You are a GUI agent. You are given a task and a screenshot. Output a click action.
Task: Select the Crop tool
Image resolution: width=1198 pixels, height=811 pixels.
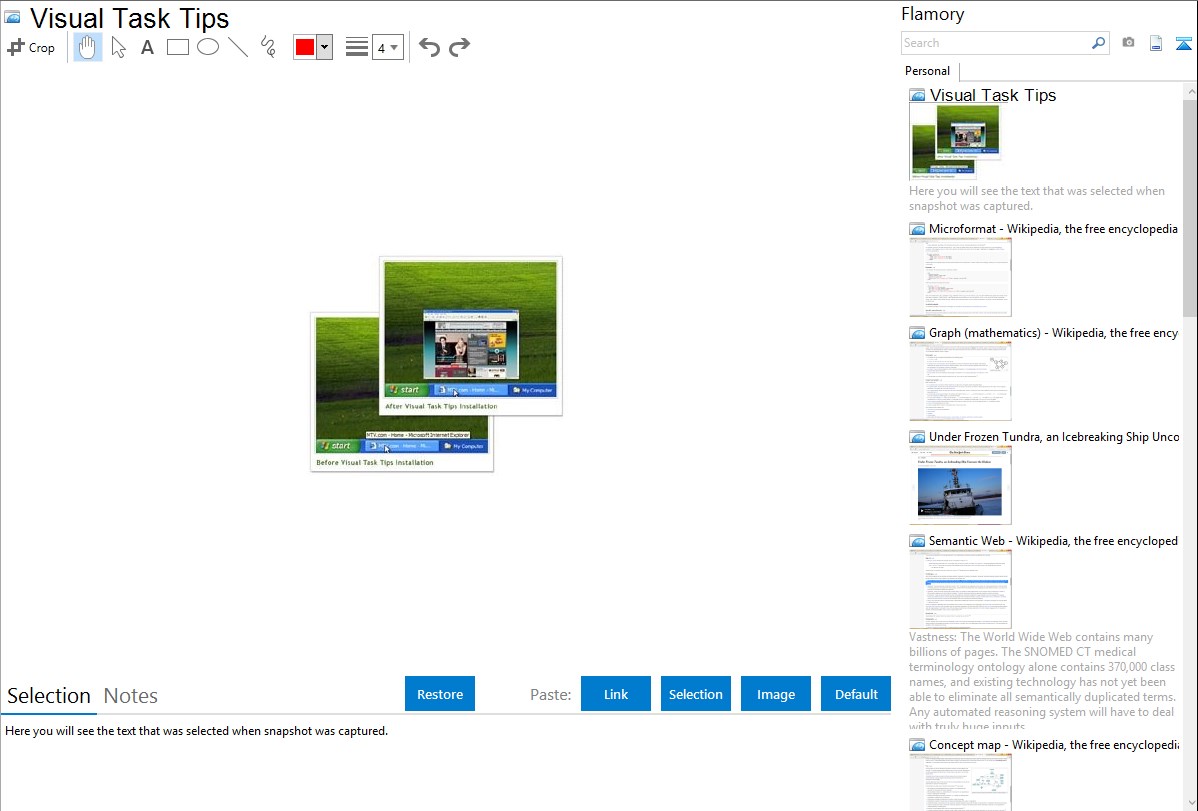tap(31, 47)
